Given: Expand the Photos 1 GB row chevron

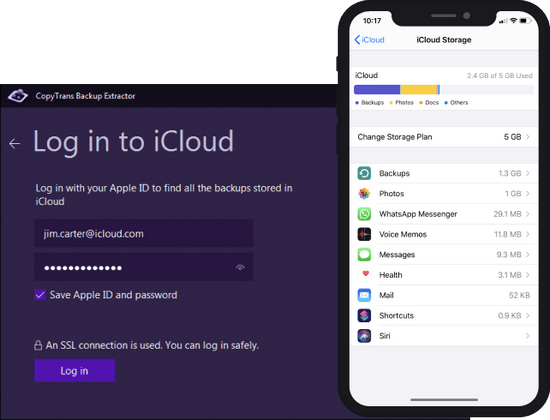Looking at the screenshot, I should tap(528, 194).
